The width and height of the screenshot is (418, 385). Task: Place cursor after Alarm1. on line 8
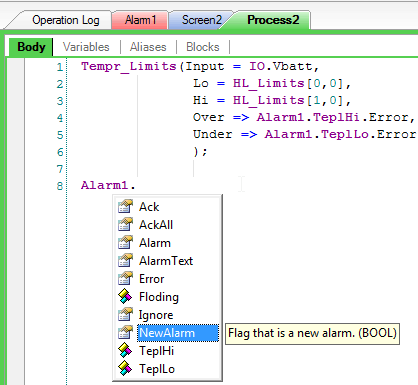pos(137,185)
